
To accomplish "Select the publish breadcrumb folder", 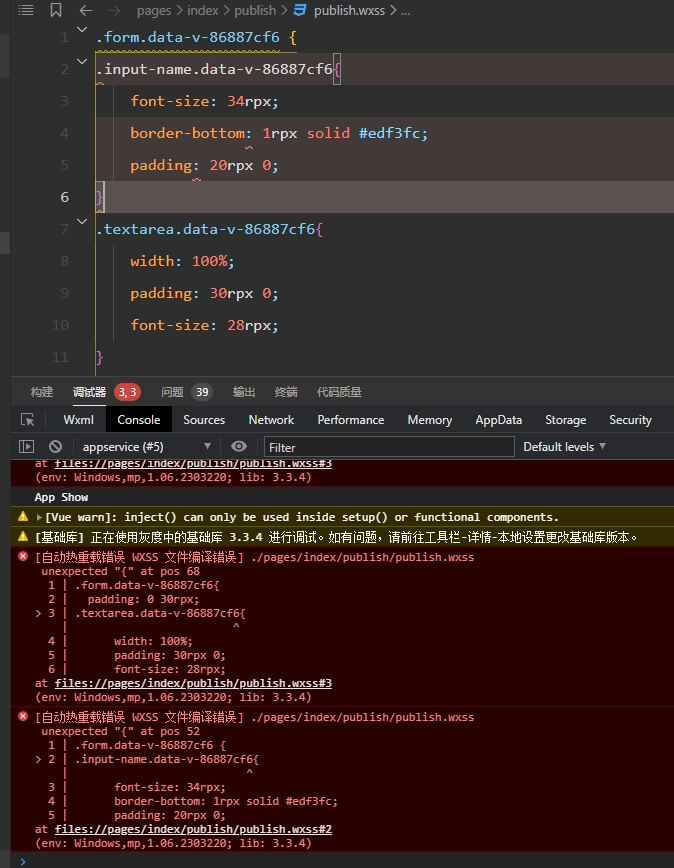I will (255, 11).
